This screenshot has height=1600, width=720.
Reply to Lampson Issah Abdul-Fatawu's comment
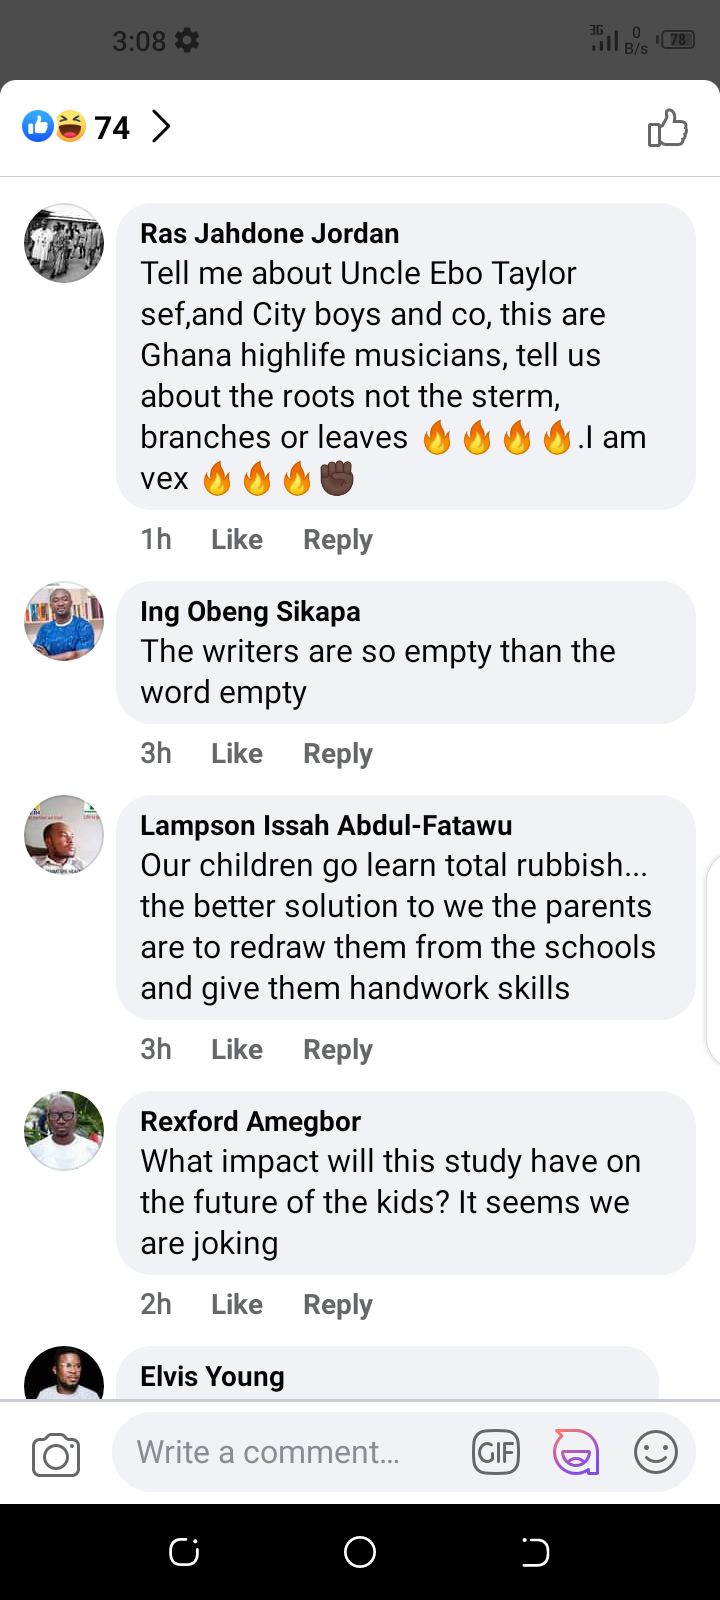click(x=338, y=1050)
